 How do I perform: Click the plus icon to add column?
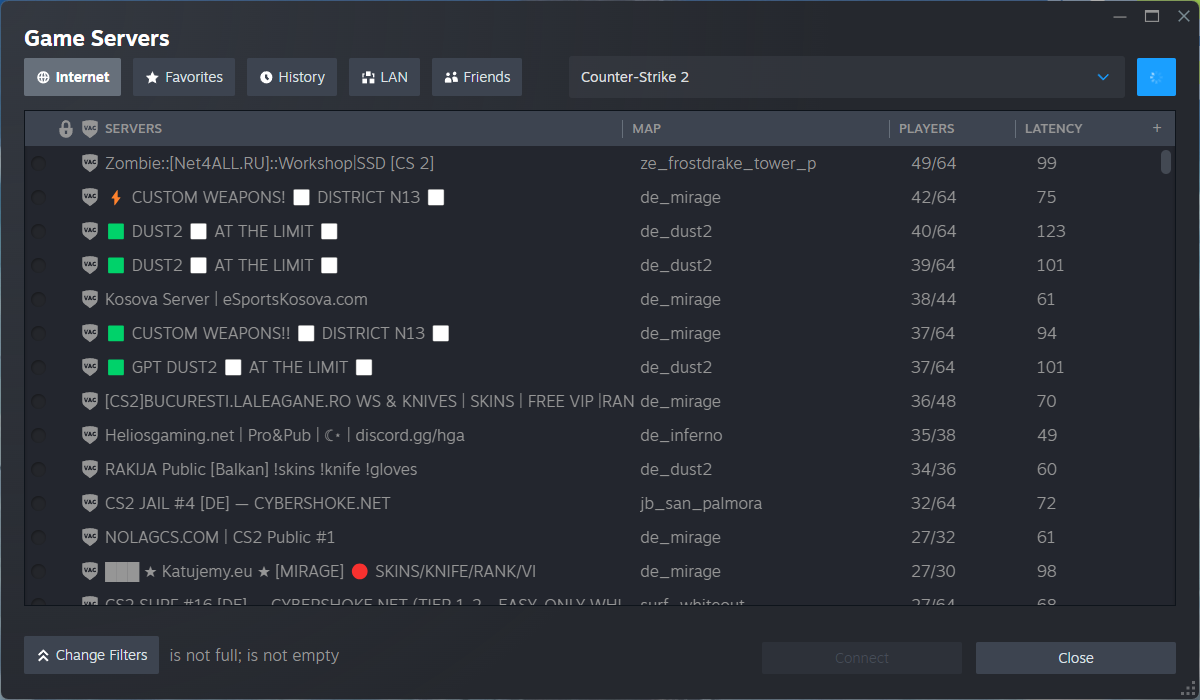tap(1157, 128)
